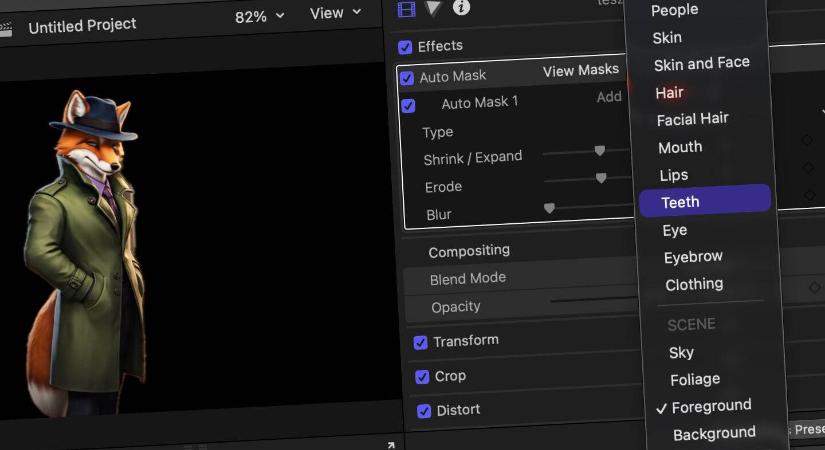Click the fox image in the viewer
The height and width of the screenshot is (450, 825).
[86, 253]
